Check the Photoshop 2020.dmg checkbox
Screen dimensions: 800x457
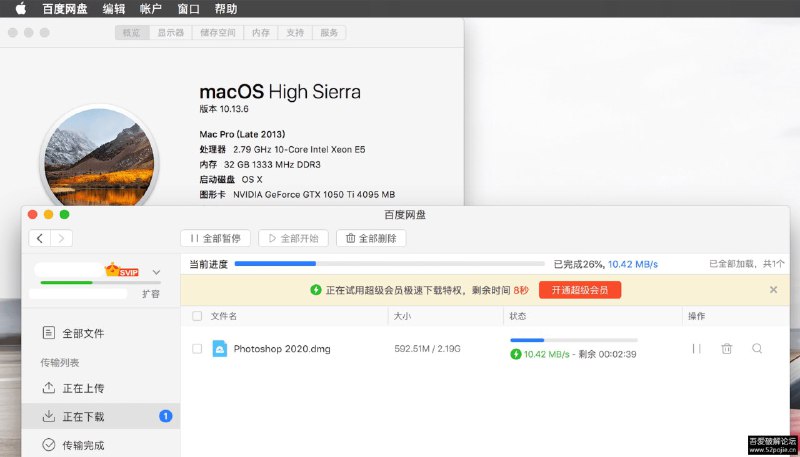tap(197, 349)
